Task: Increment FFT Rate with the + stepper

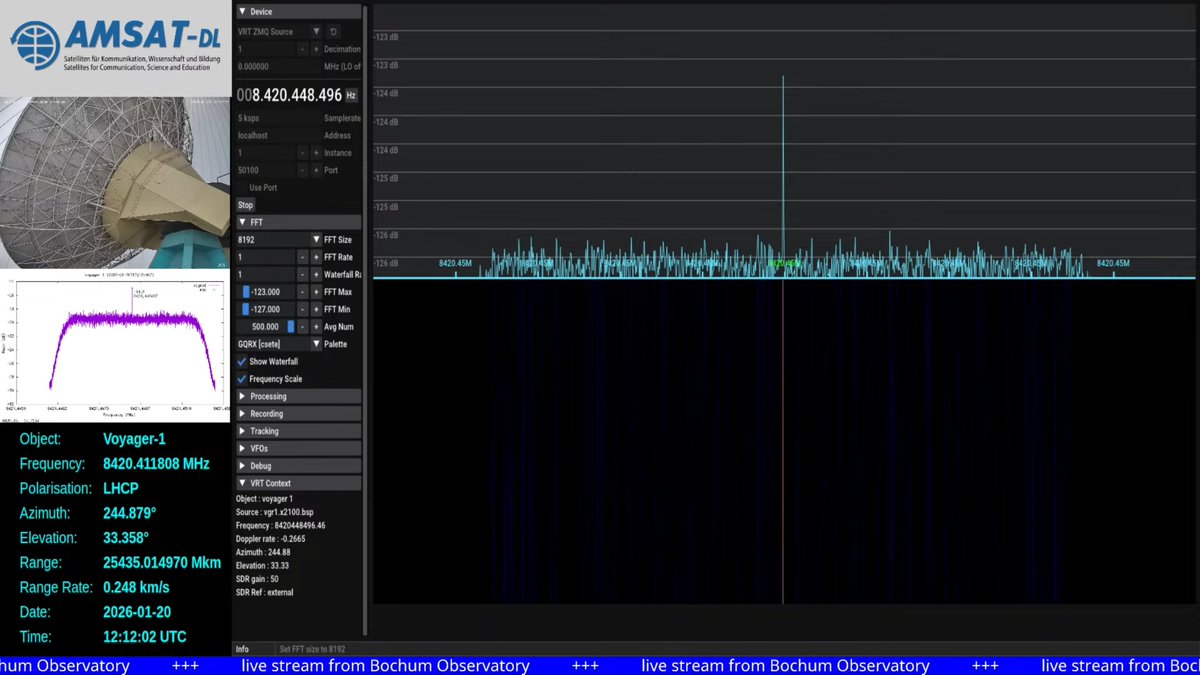Action: pyautogui.click(x=315, y=257)
